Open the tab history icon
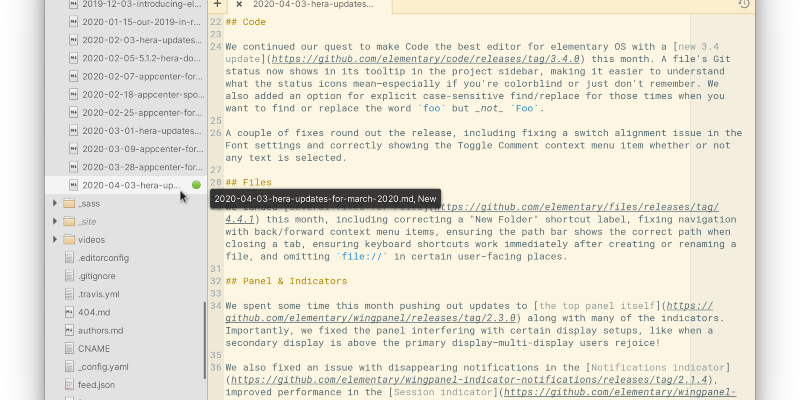This screenshot has height=400, width=800. tap(744, 5)
